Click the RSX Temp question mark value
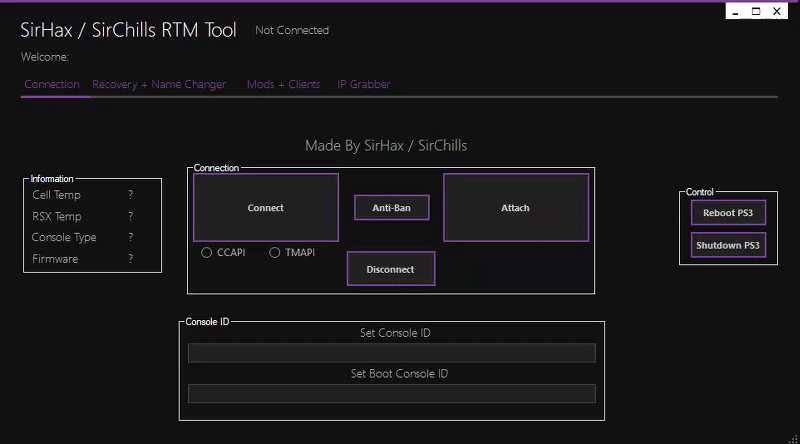This screenshot has height=444, width=800. pos(131,216)
